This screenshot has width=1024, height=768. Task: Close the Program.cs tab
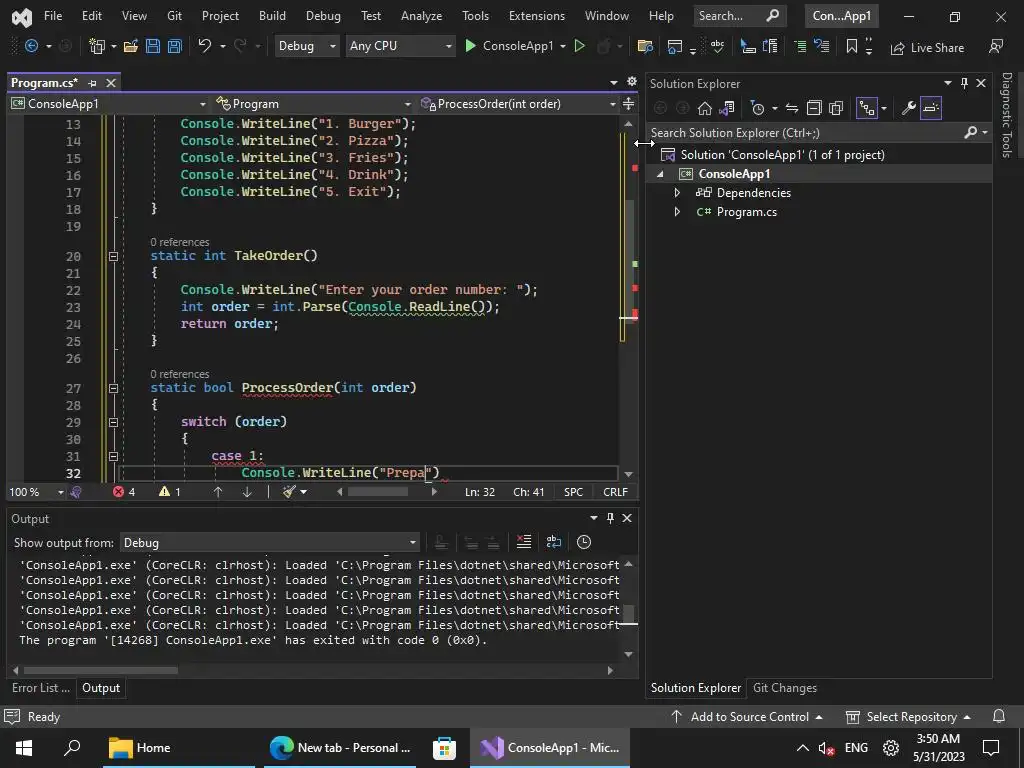point(111,83)
